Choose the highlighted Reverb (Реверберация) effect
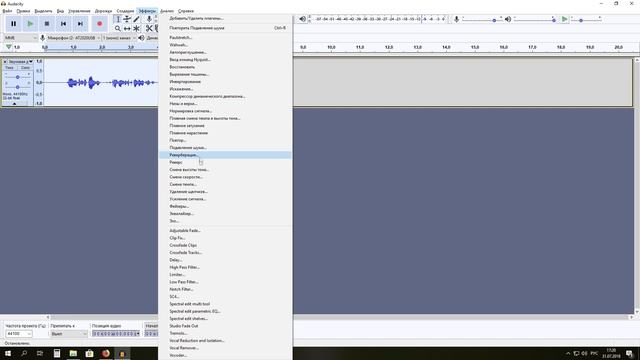Screen dimensions: 640x360 coord(225,155)
